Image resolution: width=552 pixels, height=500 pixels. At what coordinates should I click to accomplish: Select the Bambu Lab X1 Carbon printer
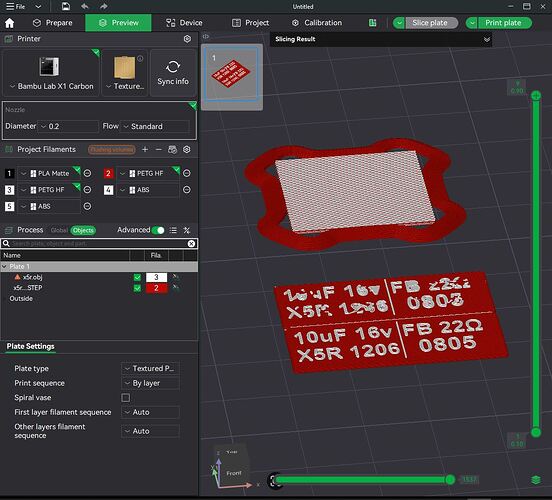pyautogui.click(x=51, y=73)
